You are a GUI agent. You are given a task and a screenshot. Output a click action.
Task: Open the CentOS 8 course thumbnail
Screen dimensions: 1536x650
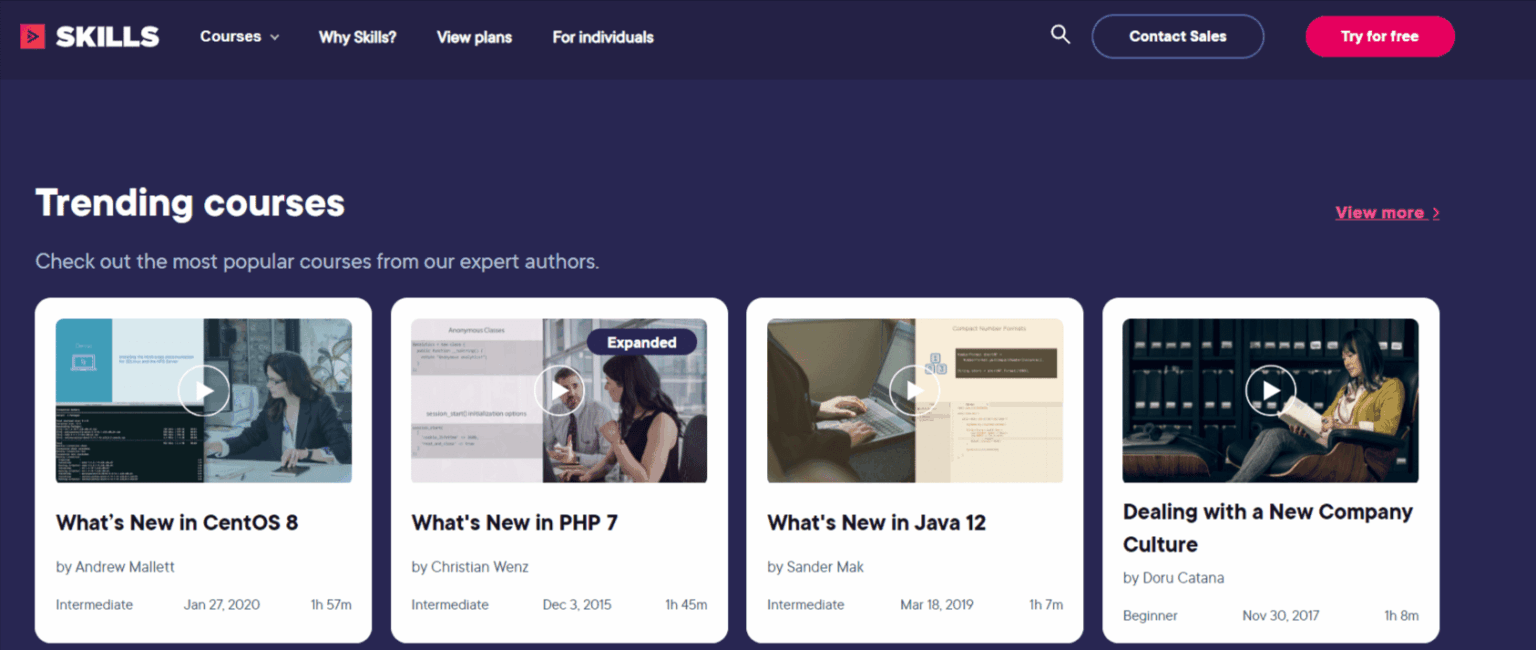click(x=204, y=400)
